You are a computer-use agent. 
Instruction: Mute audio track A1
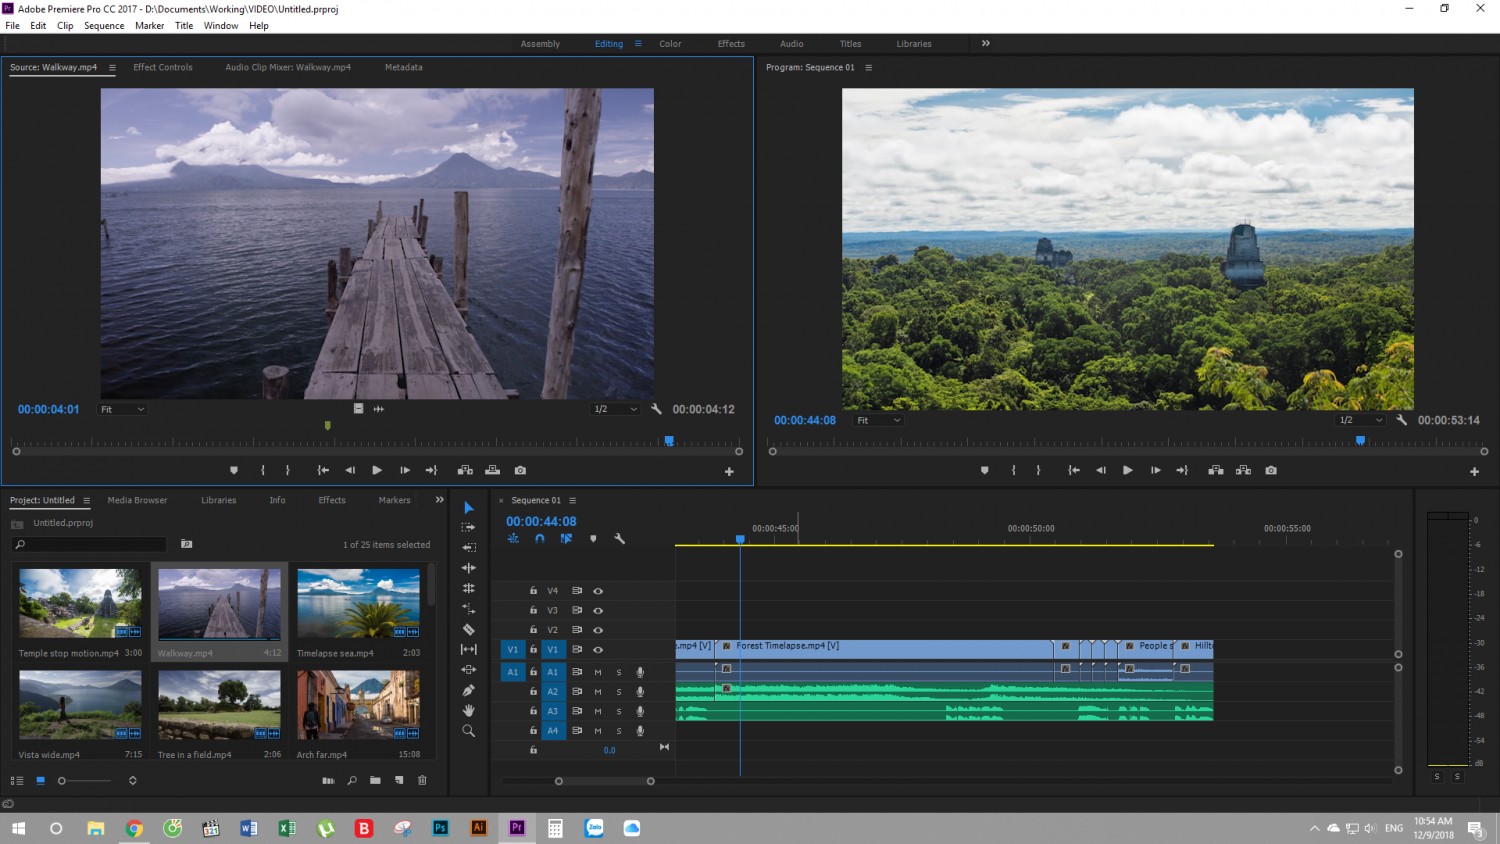(x=598, y=672)
